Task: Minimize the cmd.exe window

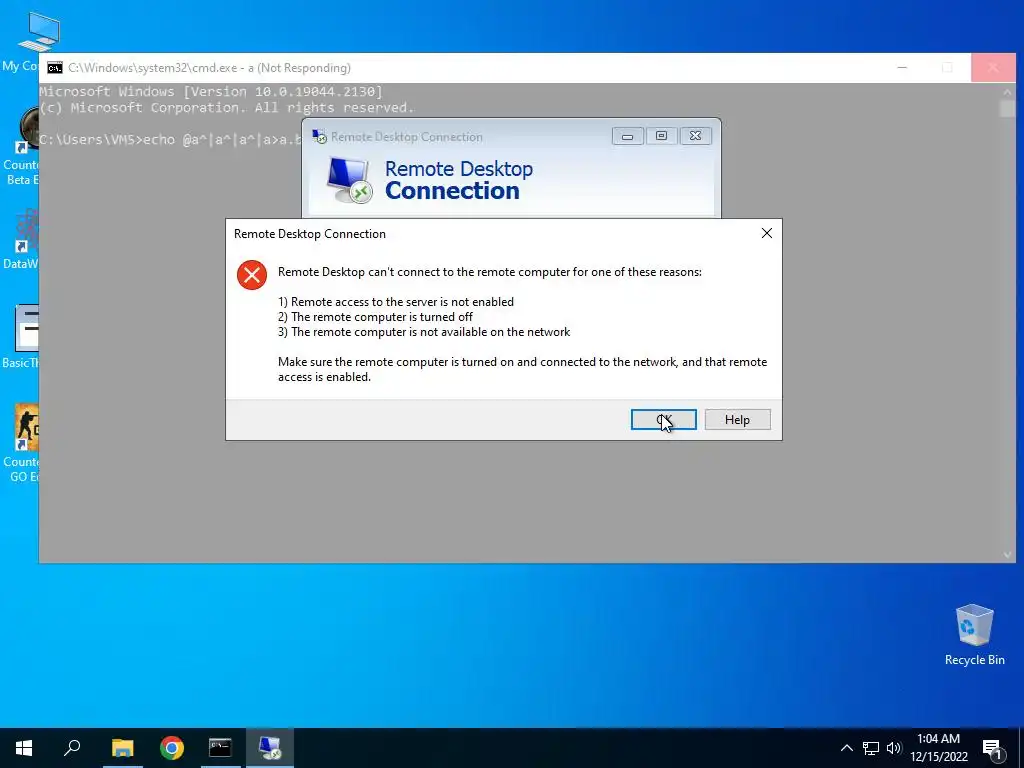Action: tap(902, 67)
